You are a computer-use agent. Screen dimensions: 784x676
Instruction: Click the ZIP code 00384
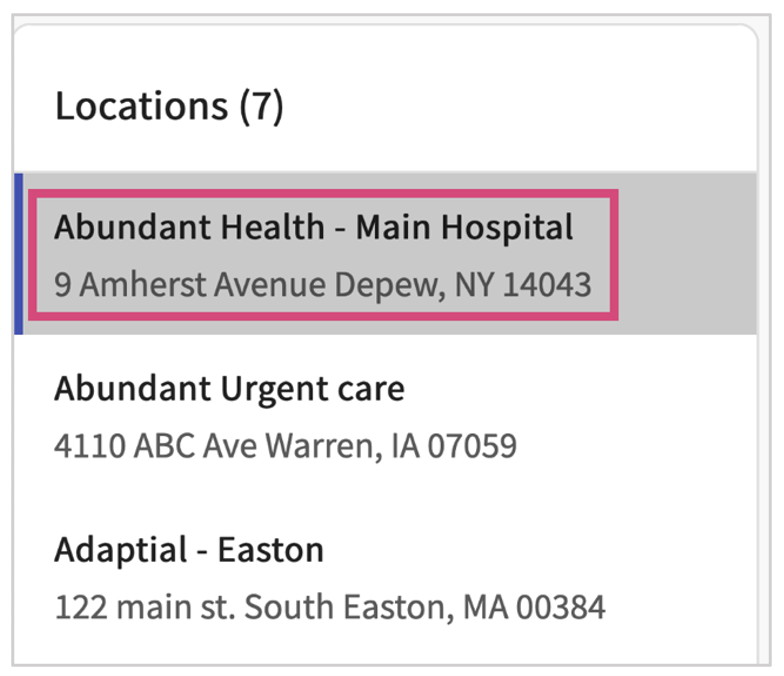tap(559, 606)
